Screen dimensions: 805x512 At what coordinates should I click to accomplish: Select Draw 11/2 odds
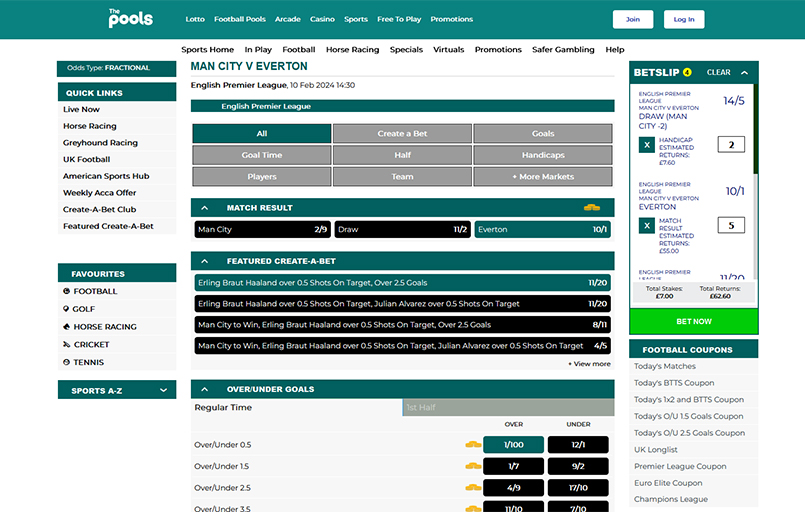402,230
